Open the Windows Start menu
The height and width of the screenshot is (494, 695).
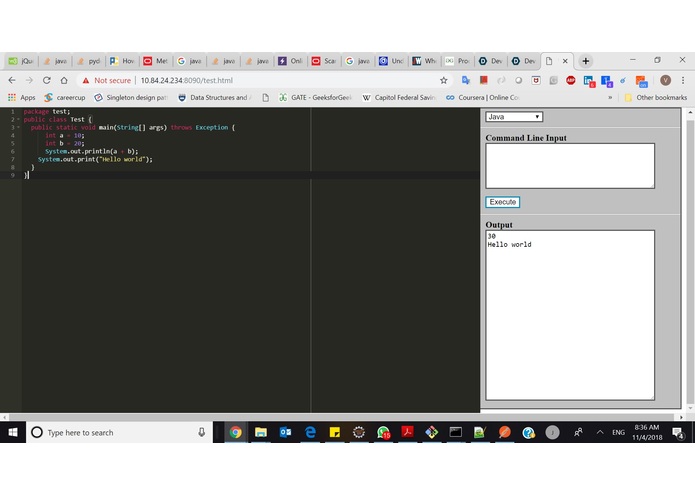pos(13,432)
